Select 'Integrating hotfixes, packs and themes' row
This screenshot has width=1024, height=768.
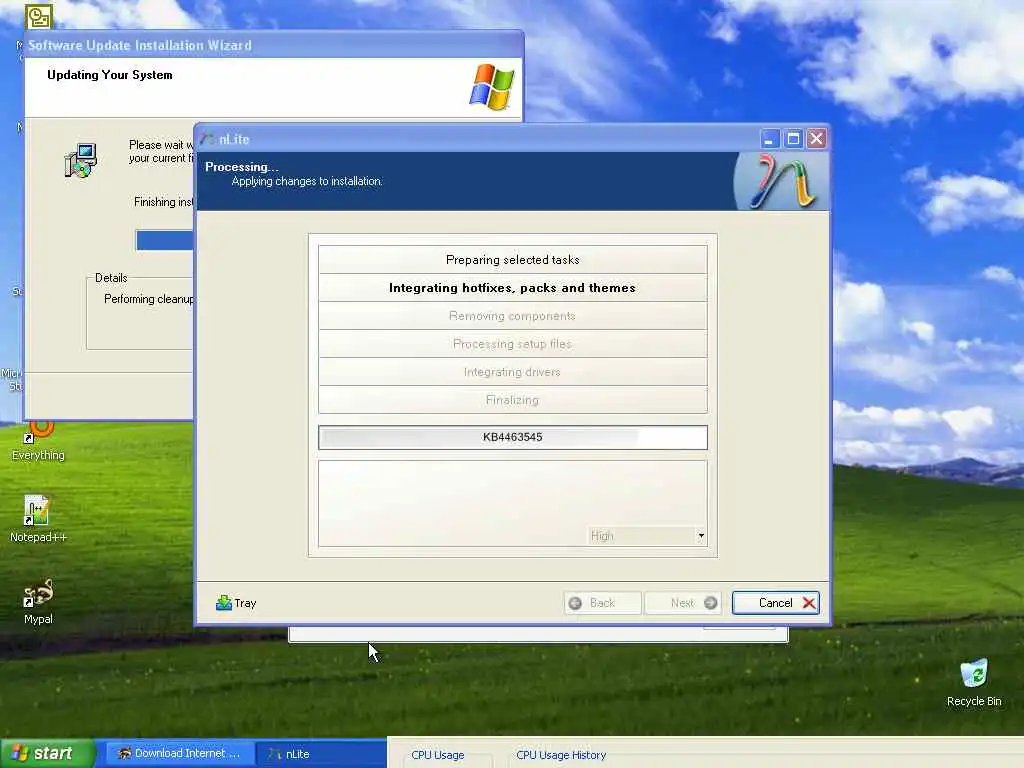click(513, 288)
